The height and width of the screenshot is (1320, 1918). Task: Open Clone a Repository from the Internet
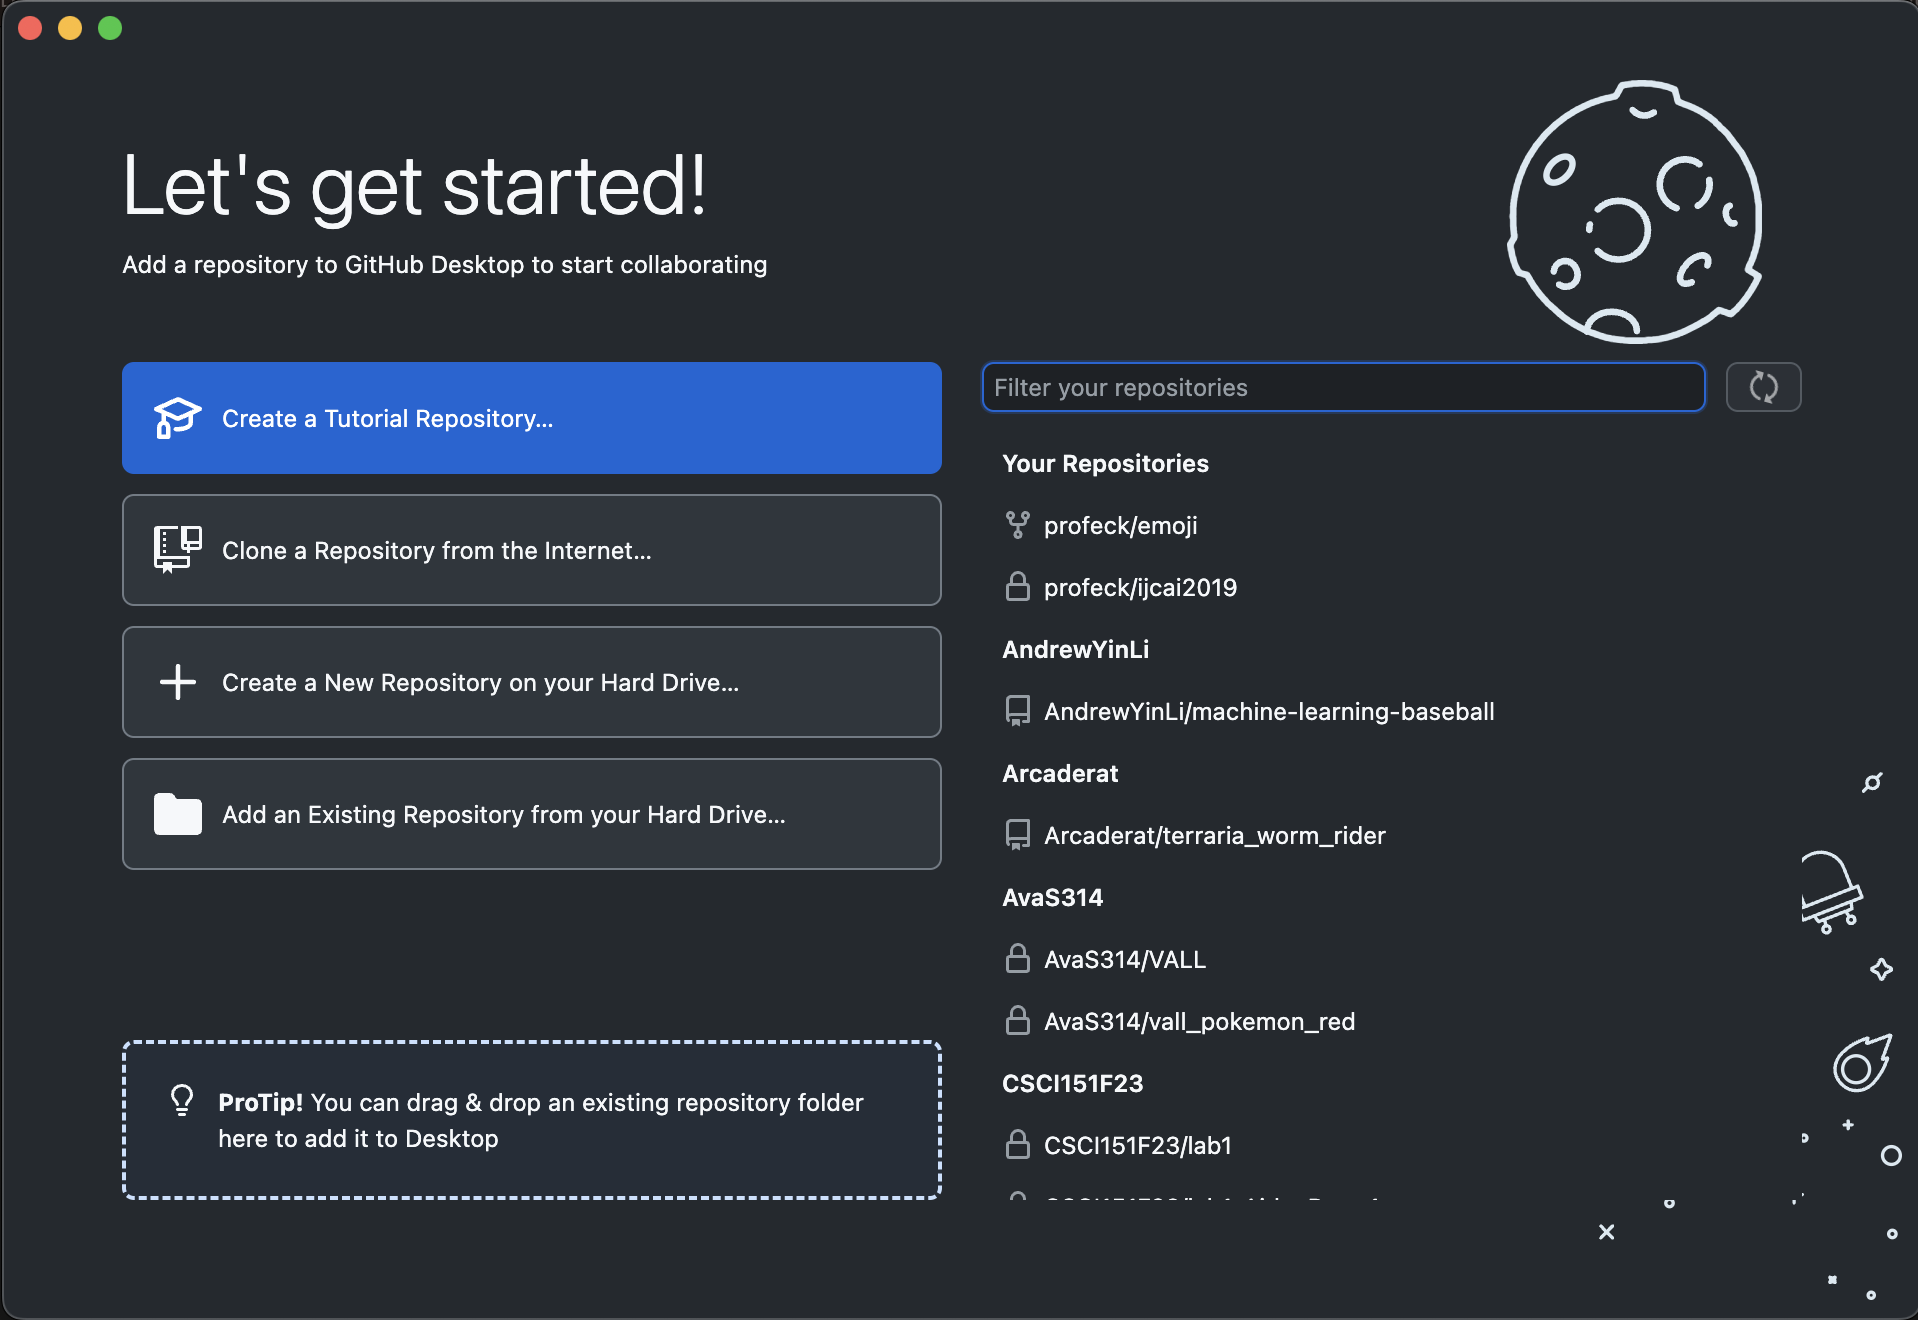pyautogui.click(x=531, y=550)
